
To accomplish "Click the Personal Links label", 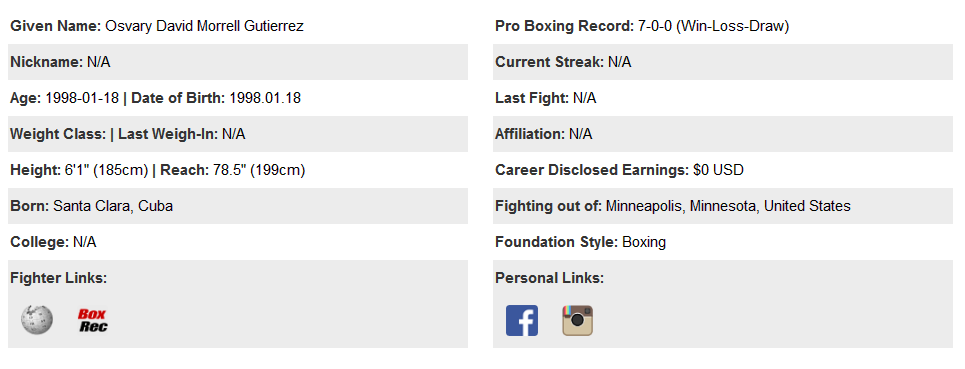I will (550, 278).
